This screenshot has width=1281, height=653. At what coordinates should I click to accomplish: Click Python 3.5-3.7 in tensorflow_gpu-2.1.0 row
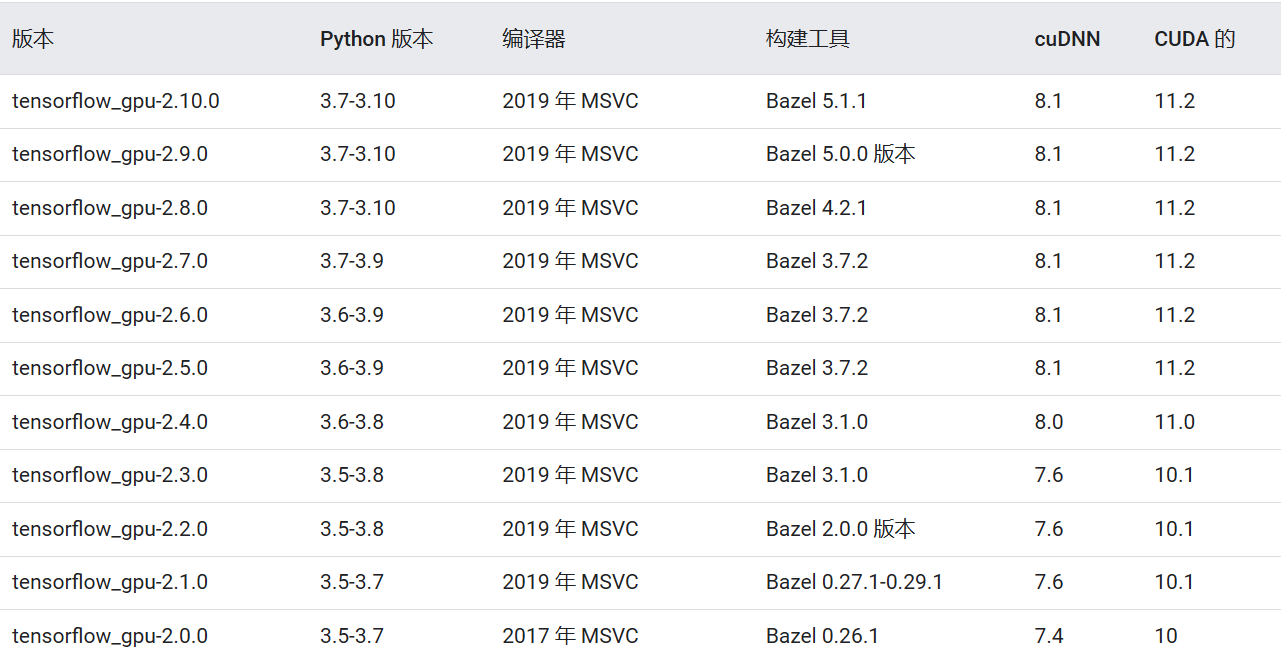click(x=352, y=582)
